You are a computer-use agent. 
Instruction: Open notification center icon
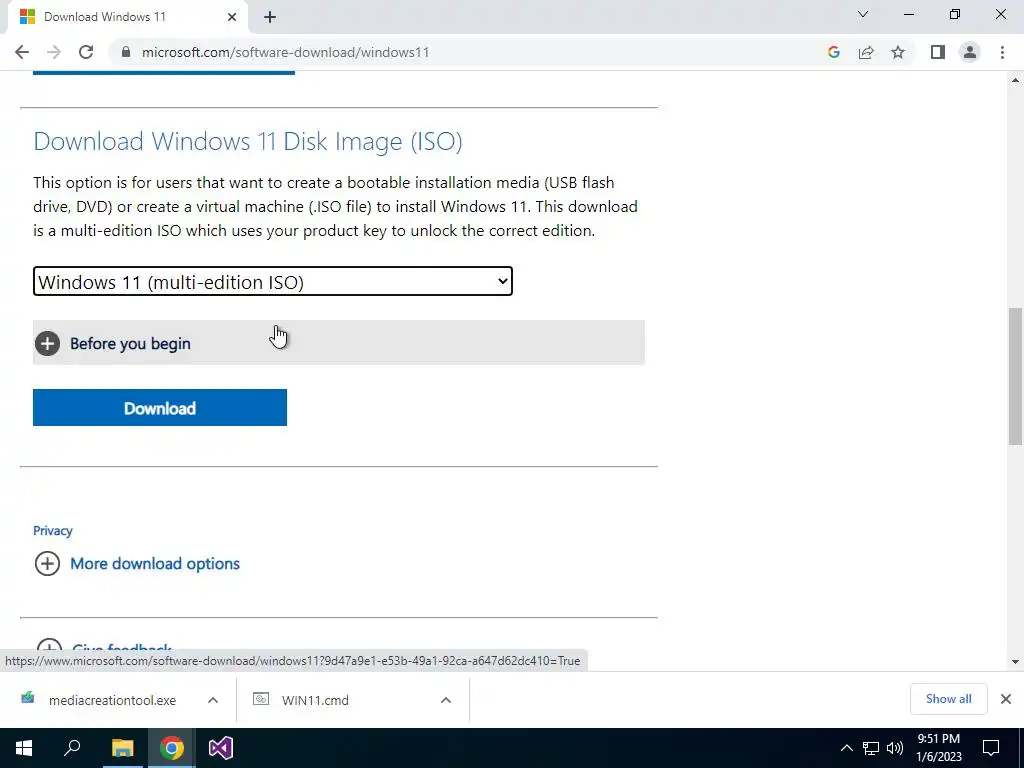click(991, 748)
